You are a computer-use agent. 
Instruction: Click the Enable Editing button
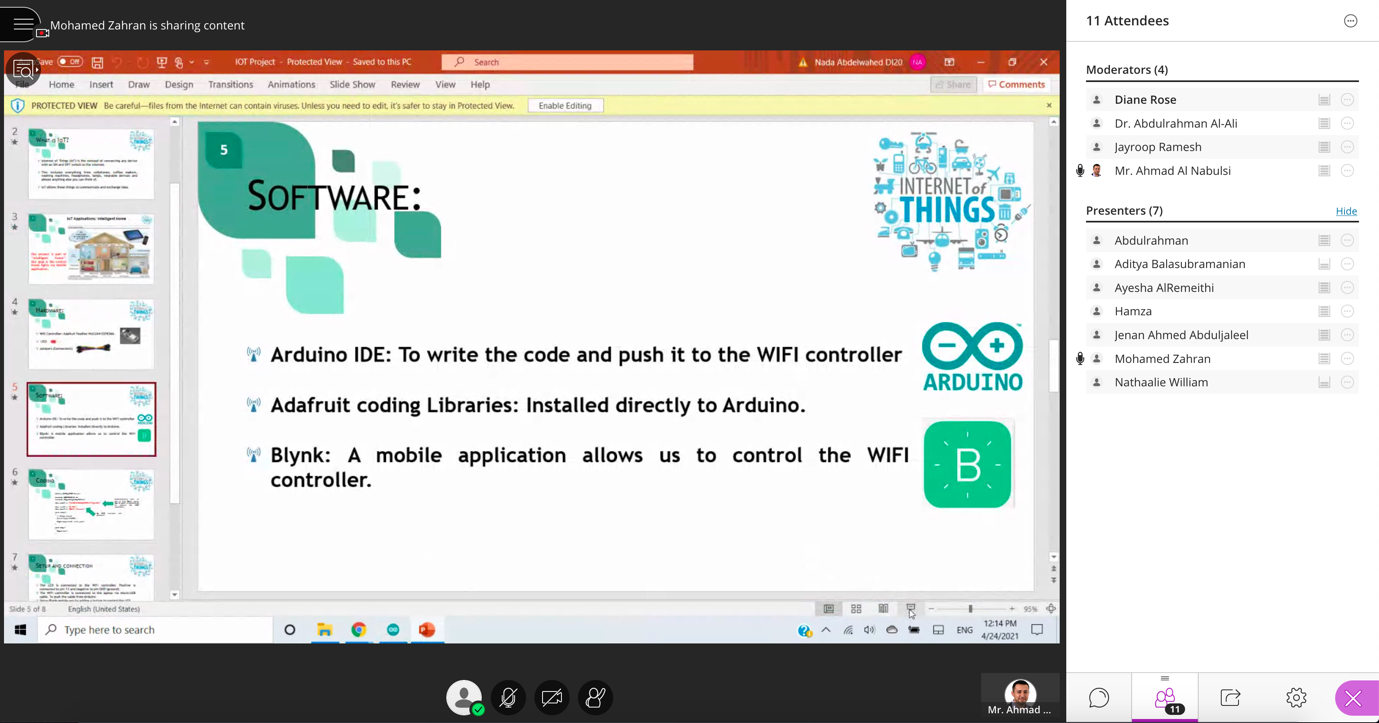tap(565, 106)
